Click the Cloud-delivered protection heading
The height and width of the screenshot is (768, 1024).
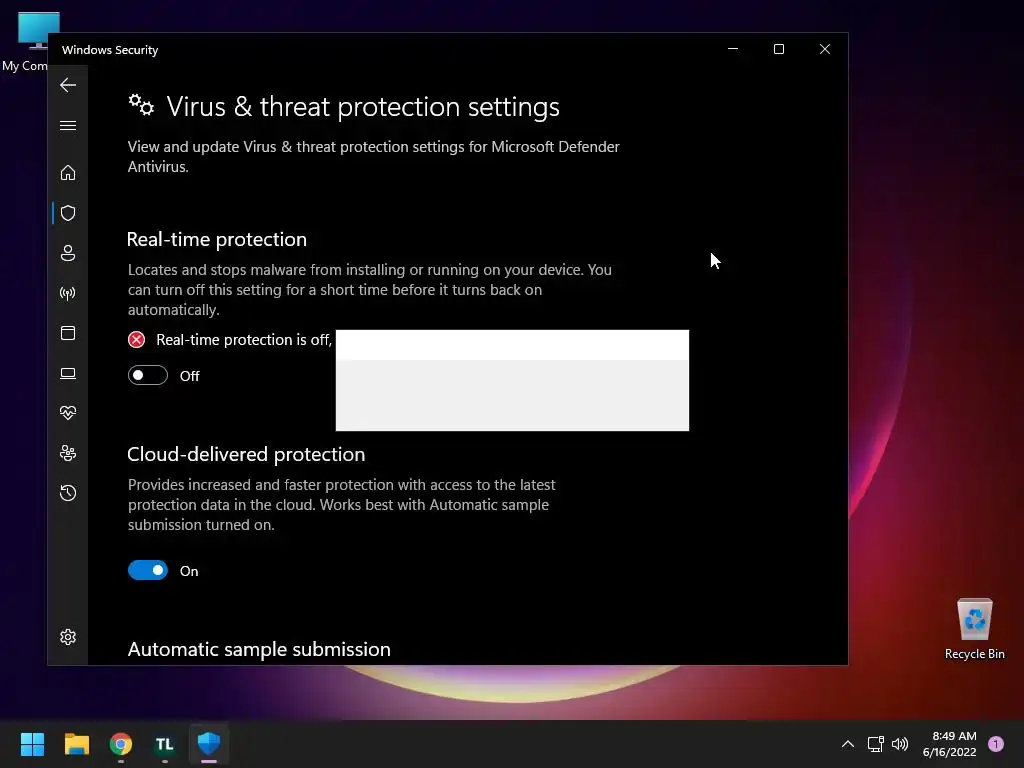[246, 454]
